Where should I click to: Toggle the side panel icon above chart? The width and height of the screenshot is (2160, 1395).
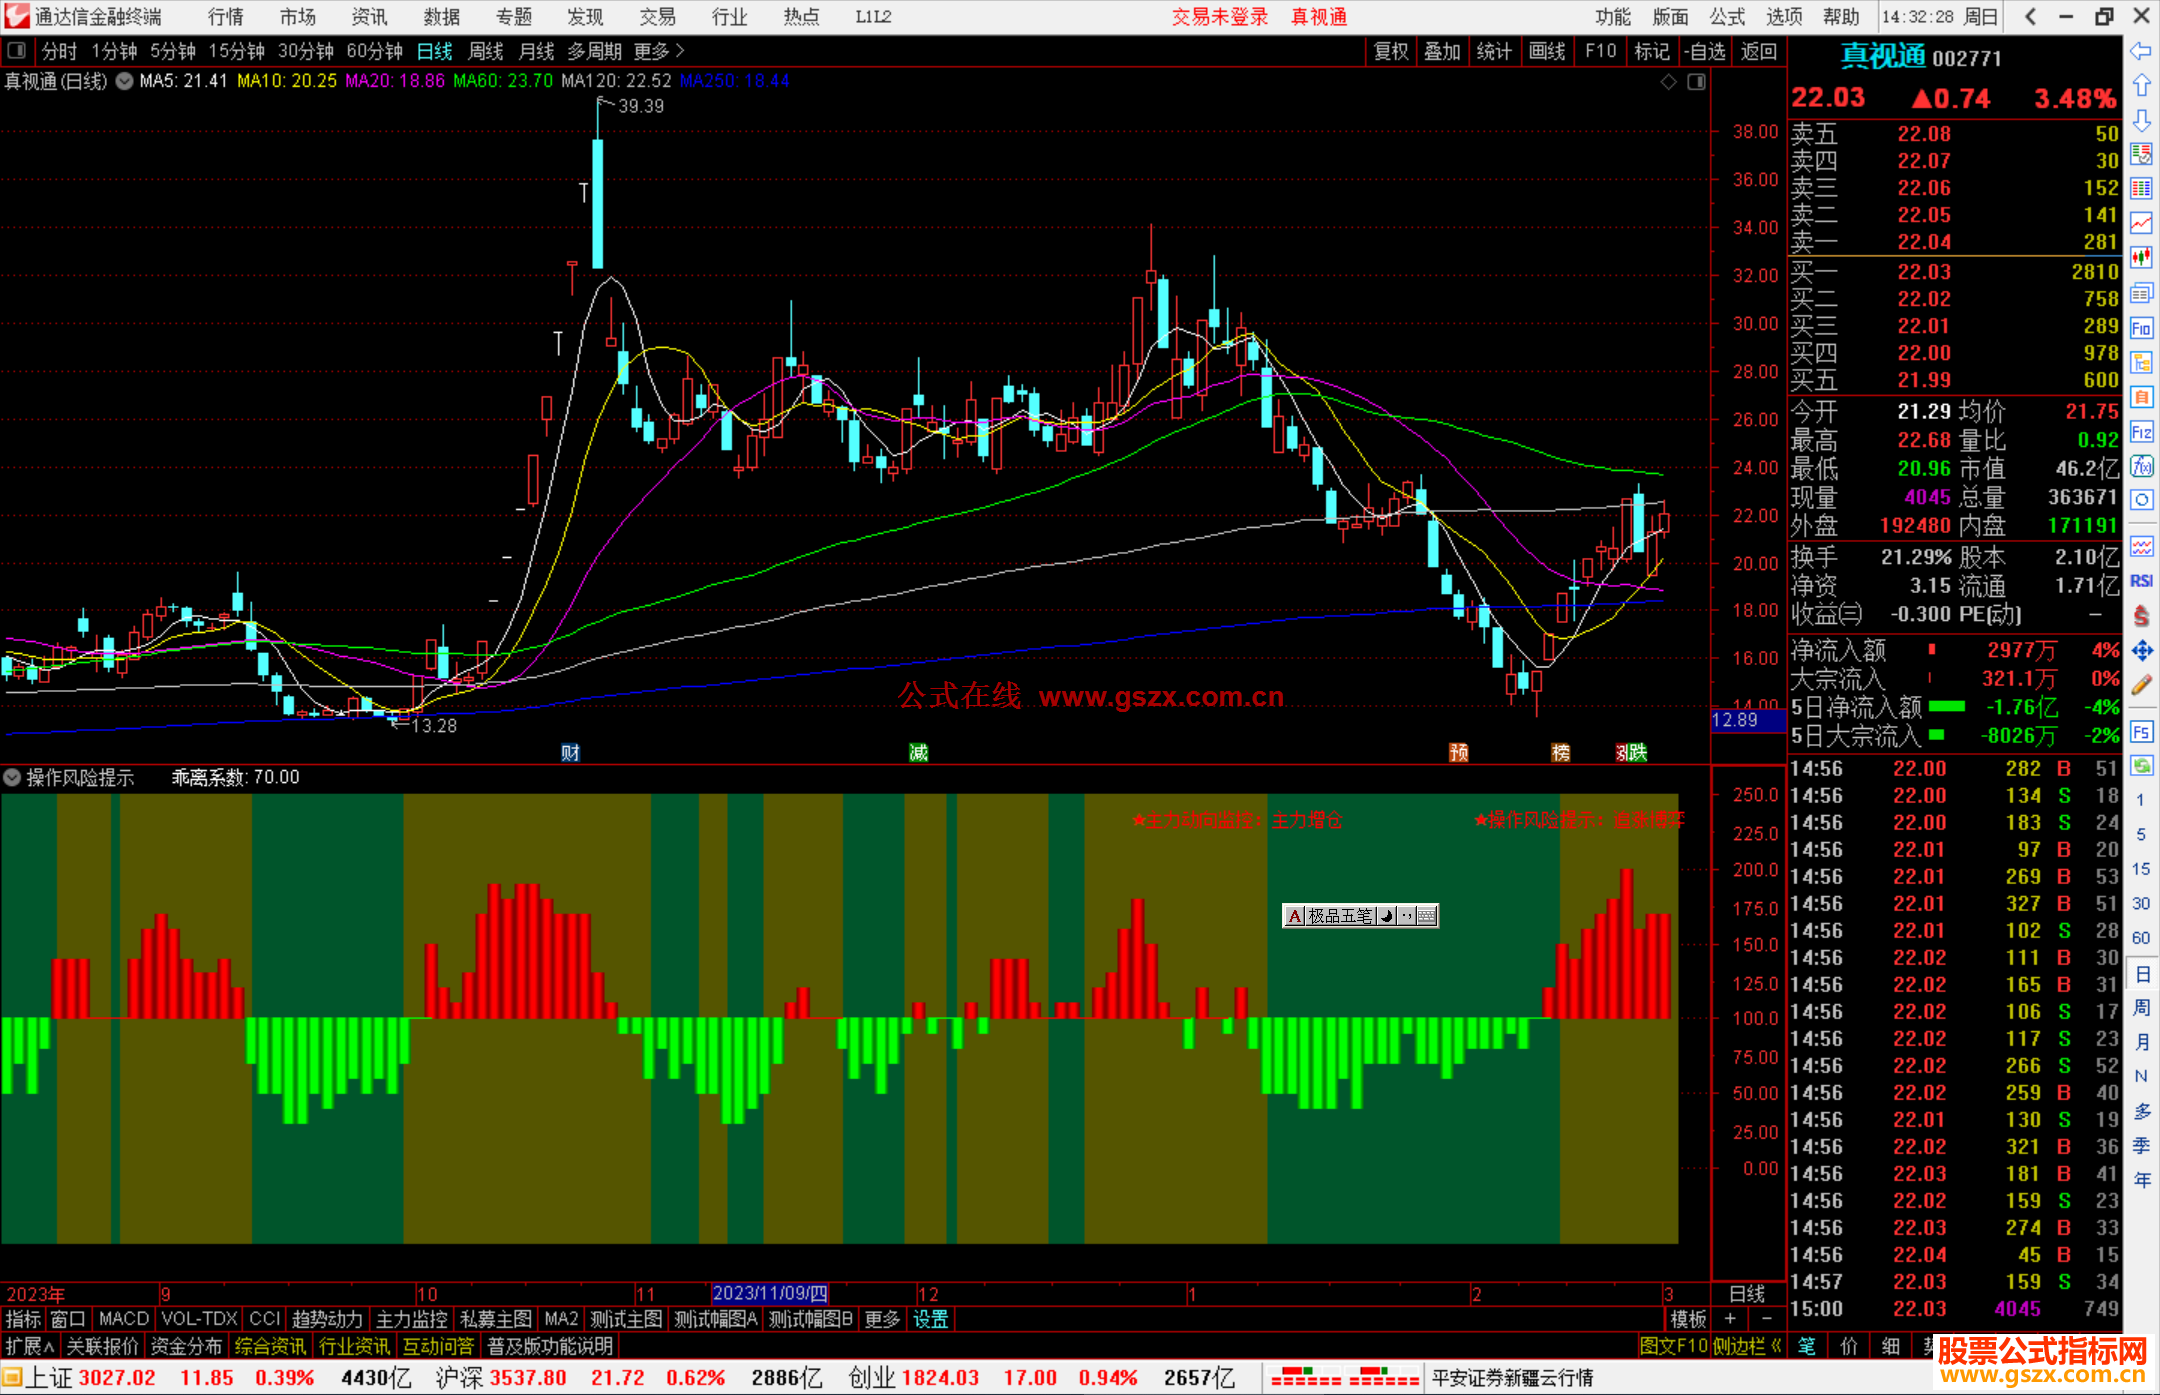point(1696,82)
